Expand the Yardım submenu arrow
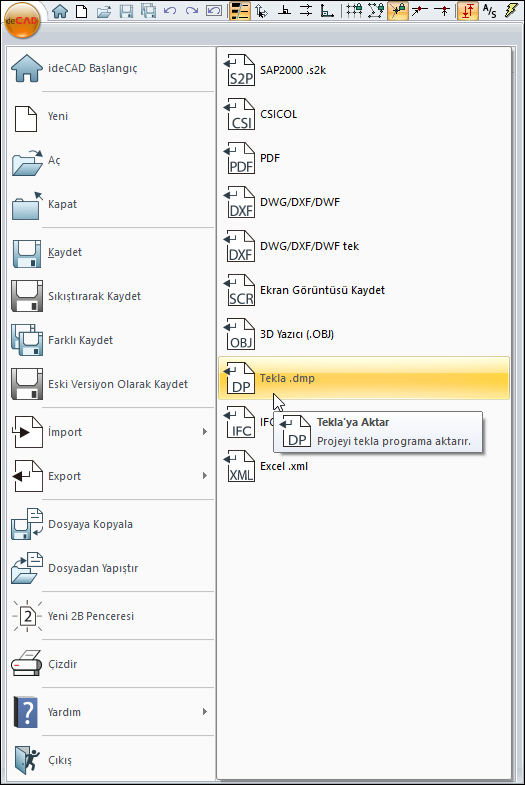525x785 pixels. 205,711
